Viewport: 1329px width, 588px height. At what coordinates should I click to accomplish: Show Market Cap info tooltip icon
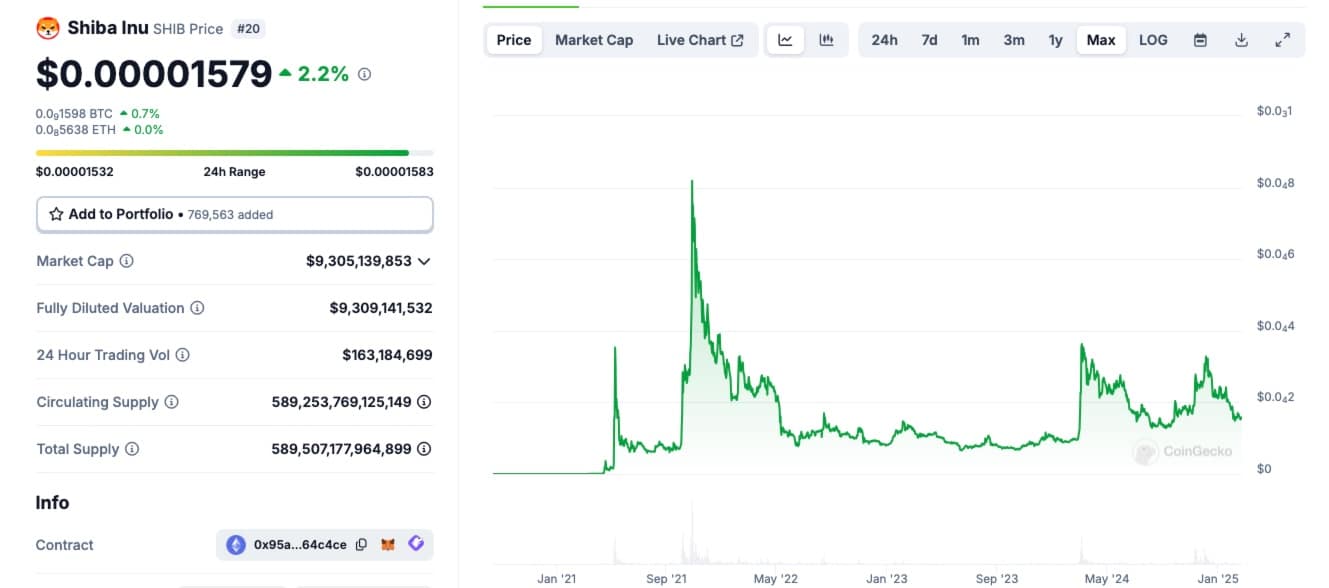[126, 261]
